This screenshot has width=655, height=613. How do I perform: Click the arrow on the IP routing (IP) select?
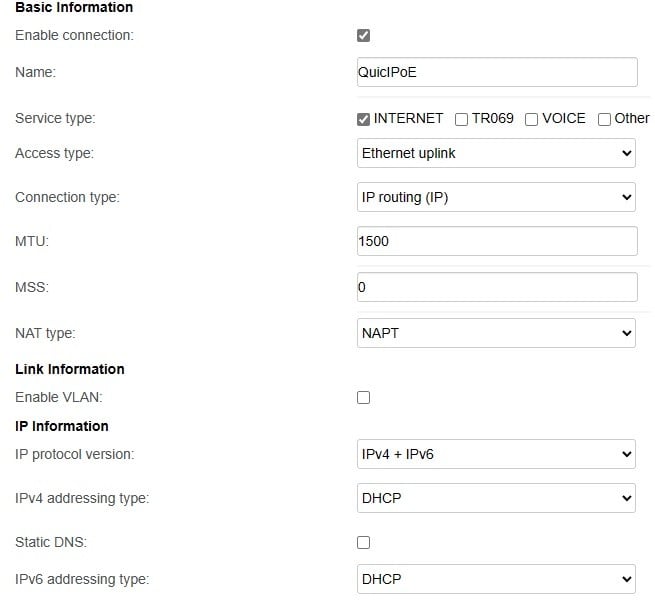[x=627, y=197]
